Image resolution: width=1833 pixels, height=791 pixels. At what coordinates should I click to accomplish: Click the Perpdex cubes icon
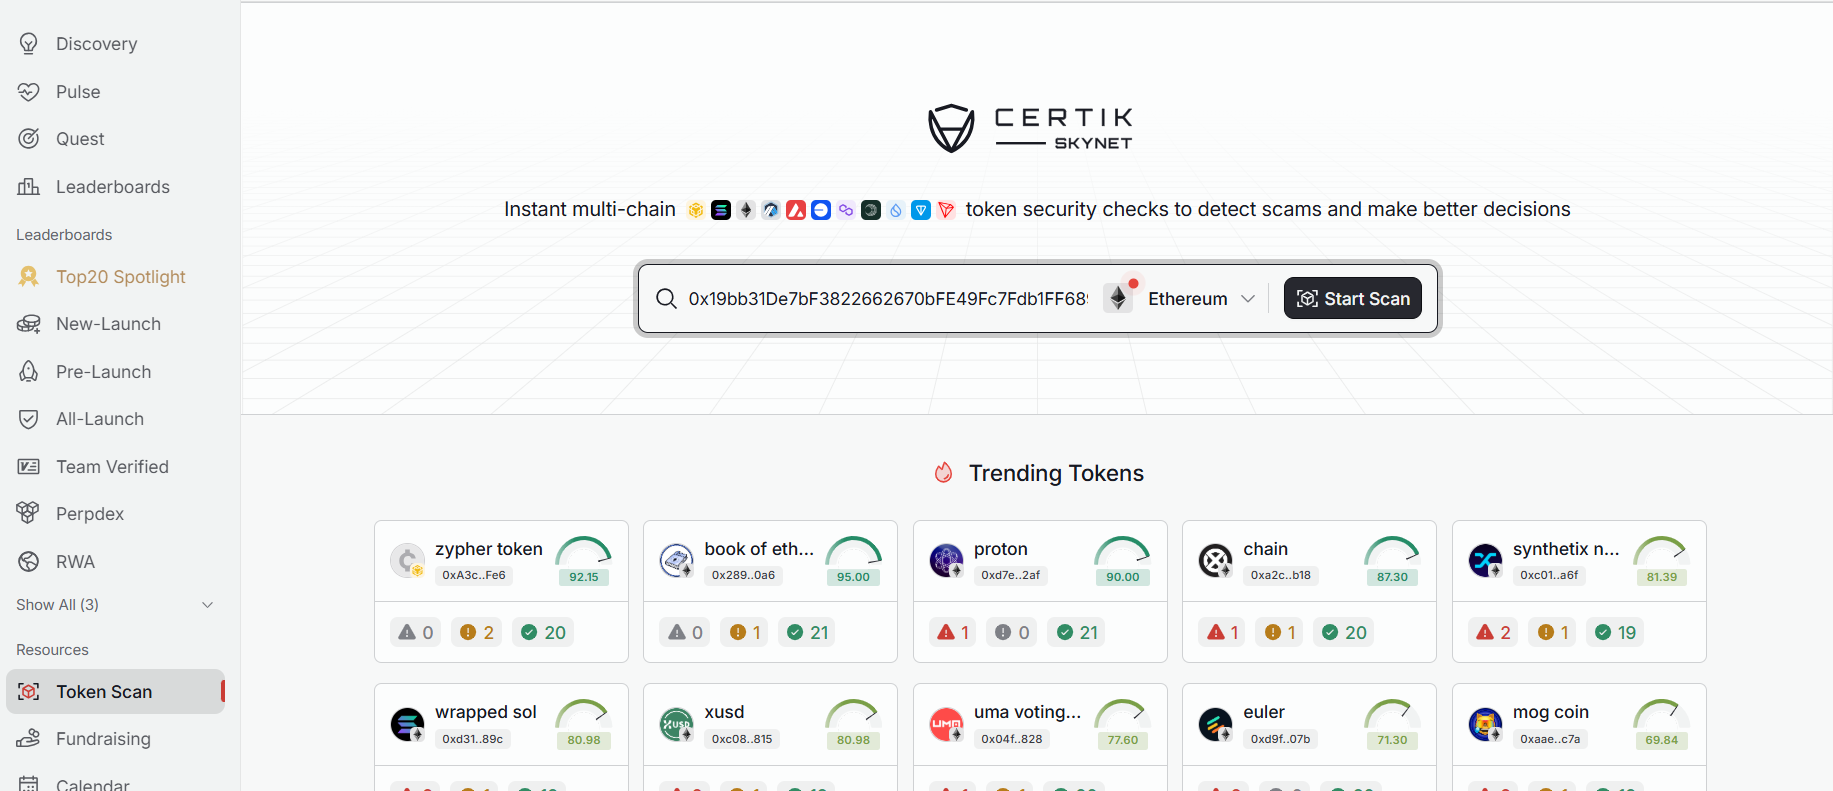[29, 513]
